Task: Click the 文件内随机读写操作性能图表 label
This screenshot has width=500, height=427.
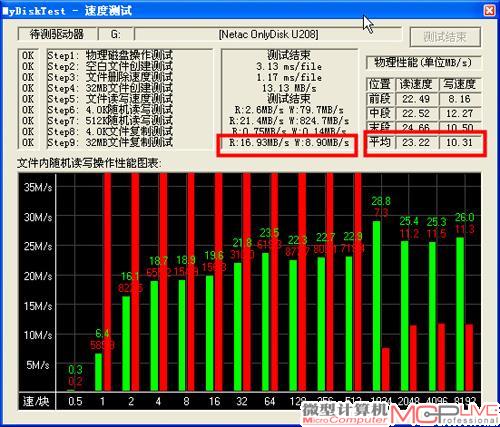Action: pos(89,164)
